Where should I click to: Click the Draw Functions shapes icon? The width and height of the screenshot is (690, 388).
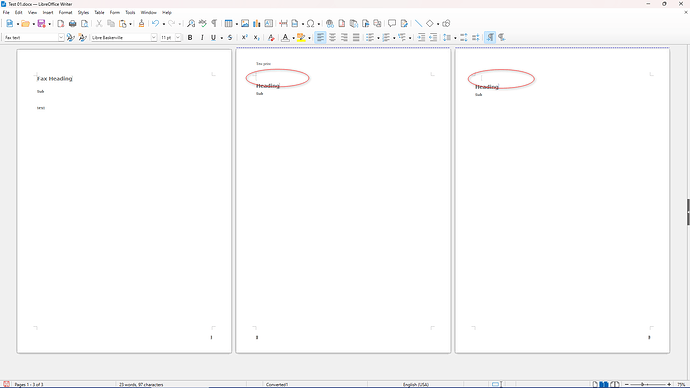point(446,24)
